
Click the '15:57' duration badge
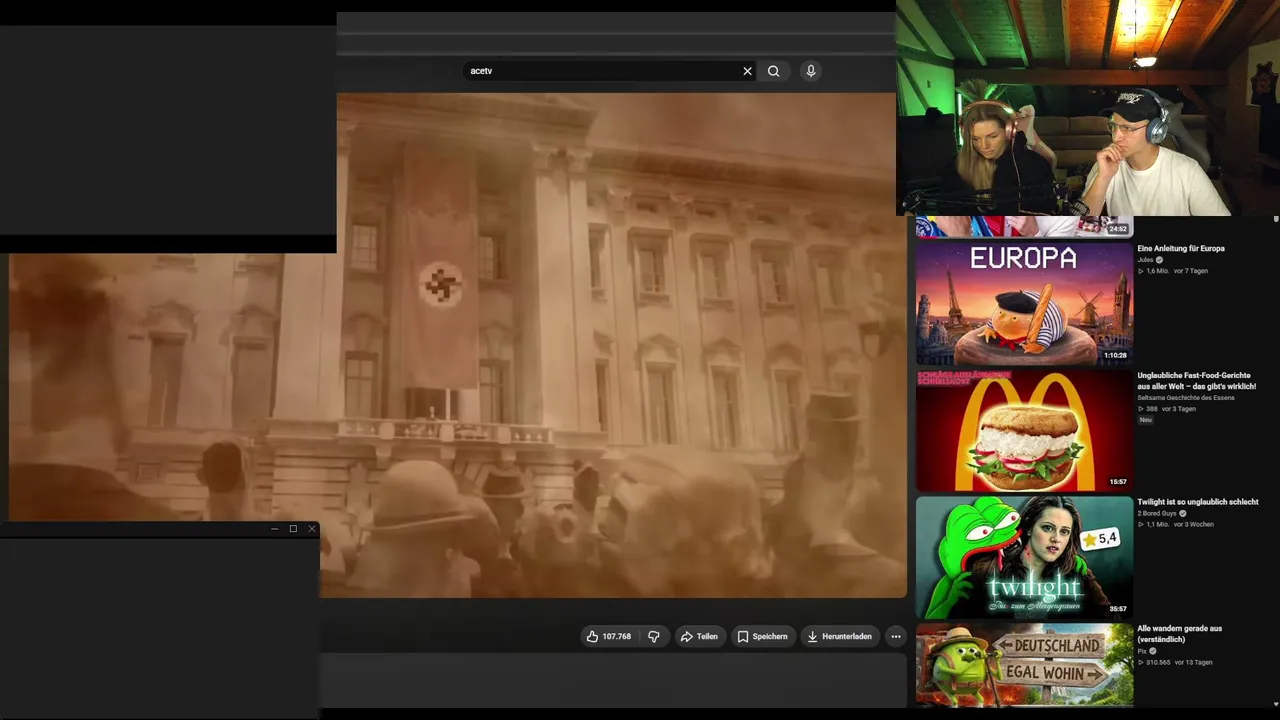1118,482
